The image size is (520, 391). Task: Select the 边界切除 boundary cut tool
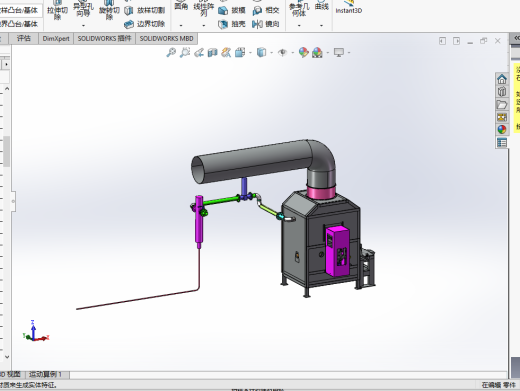[145, 24]
